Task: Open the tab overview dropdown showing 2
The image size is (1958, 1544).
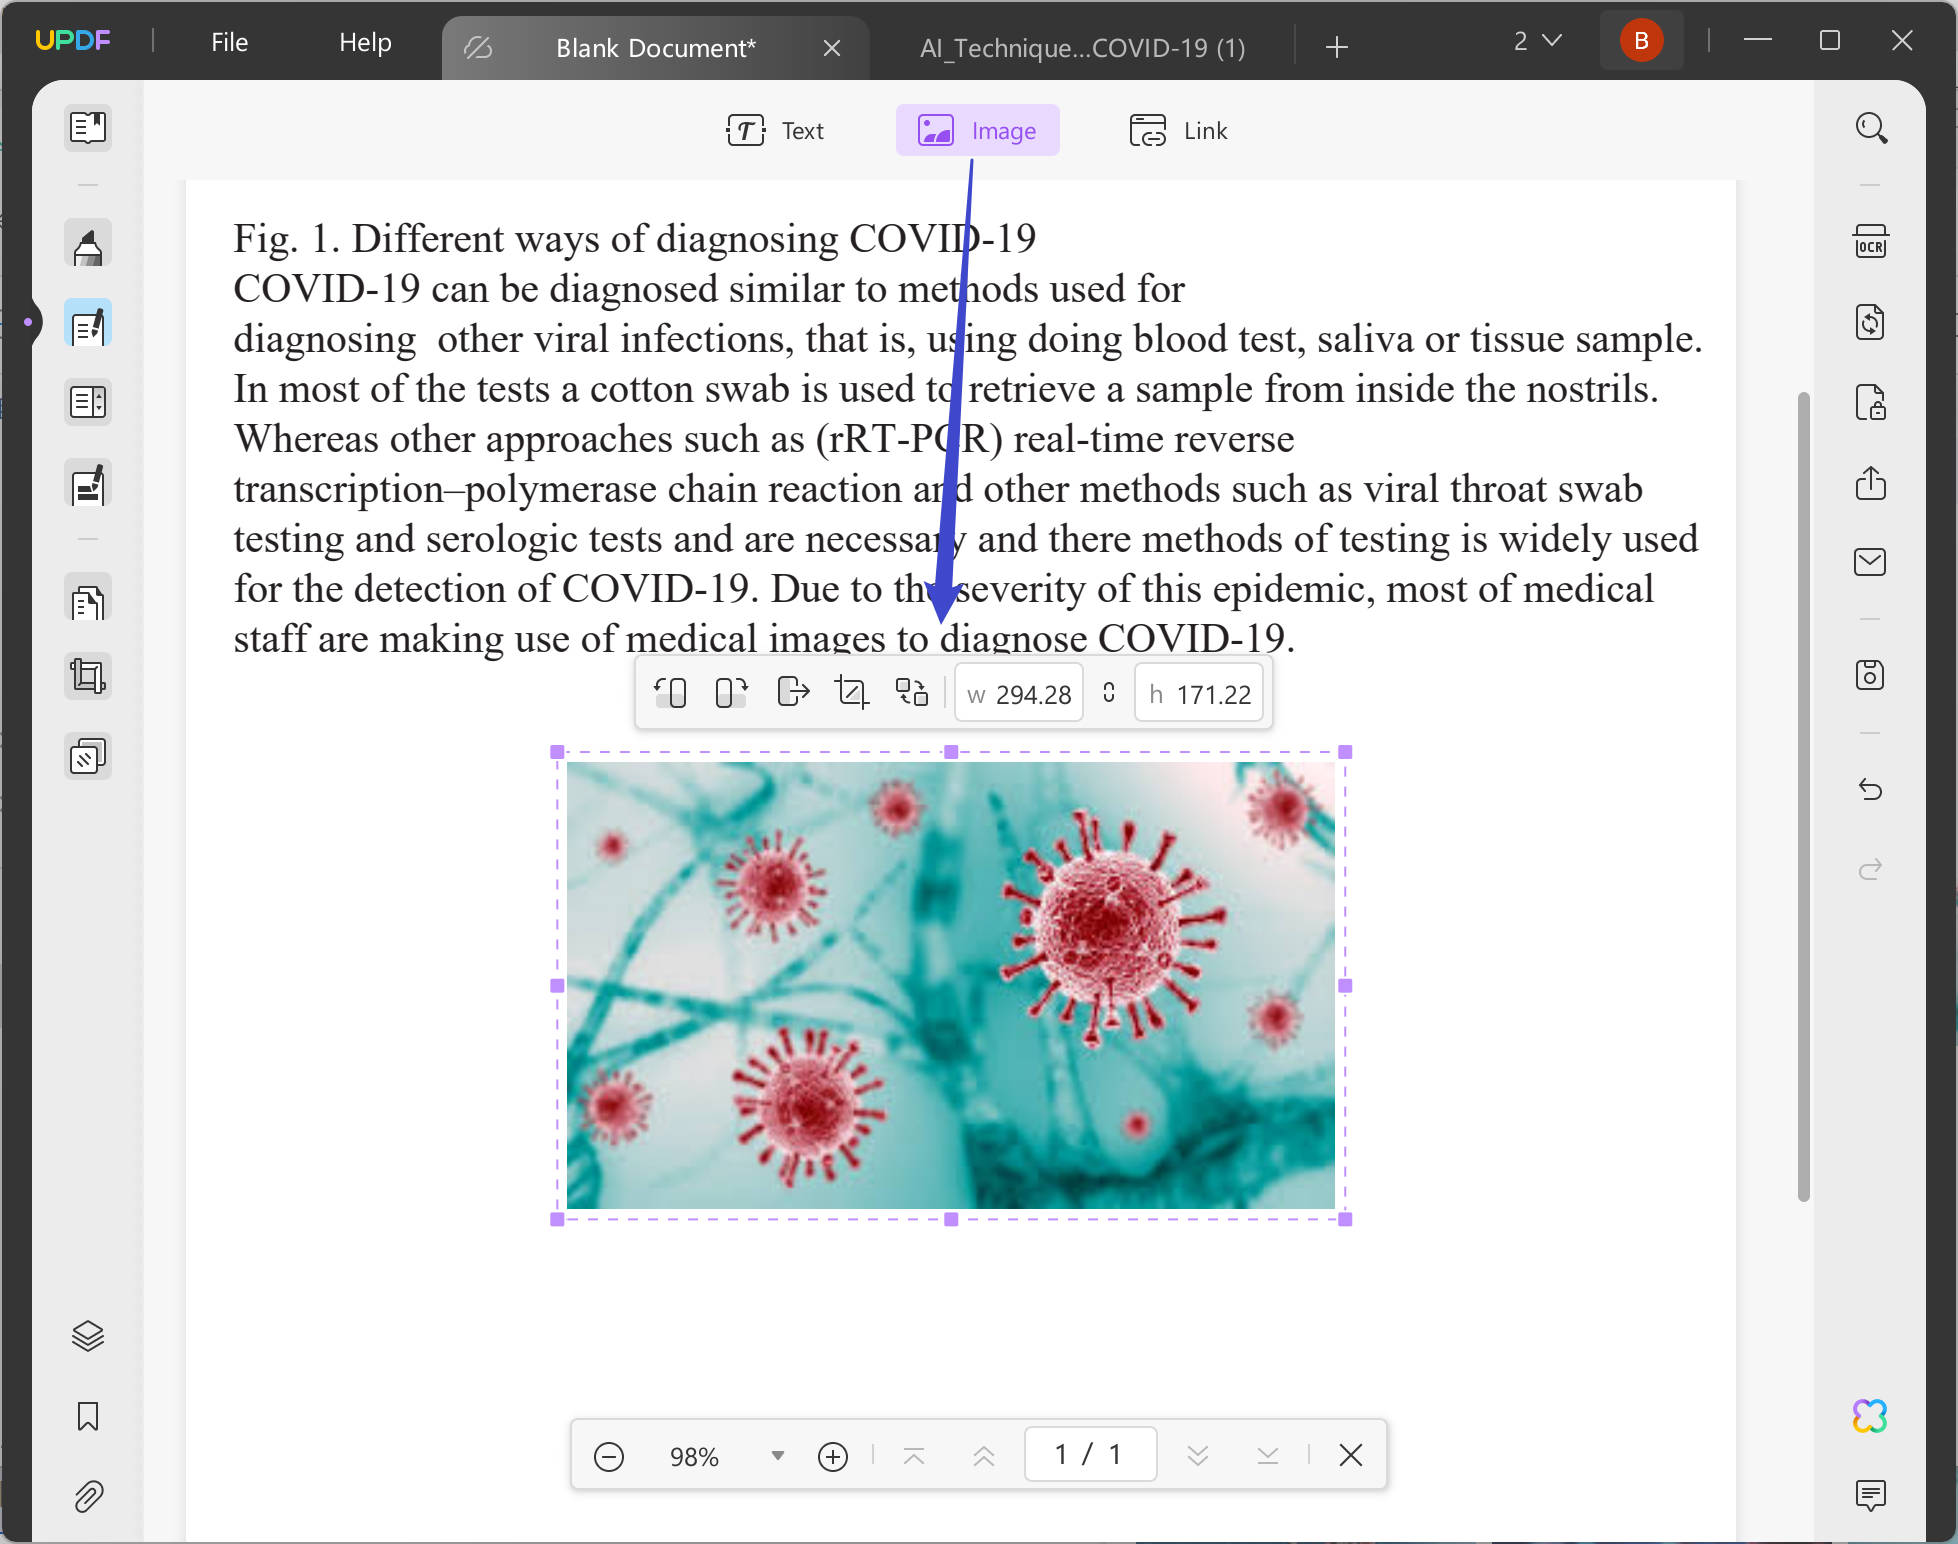Action: 1536,41
